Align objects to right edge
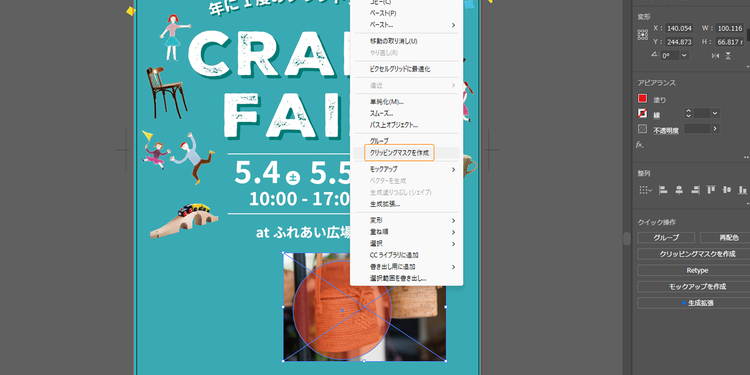The width and height of the screenshot is (750, 375). [x=695, y=190]
